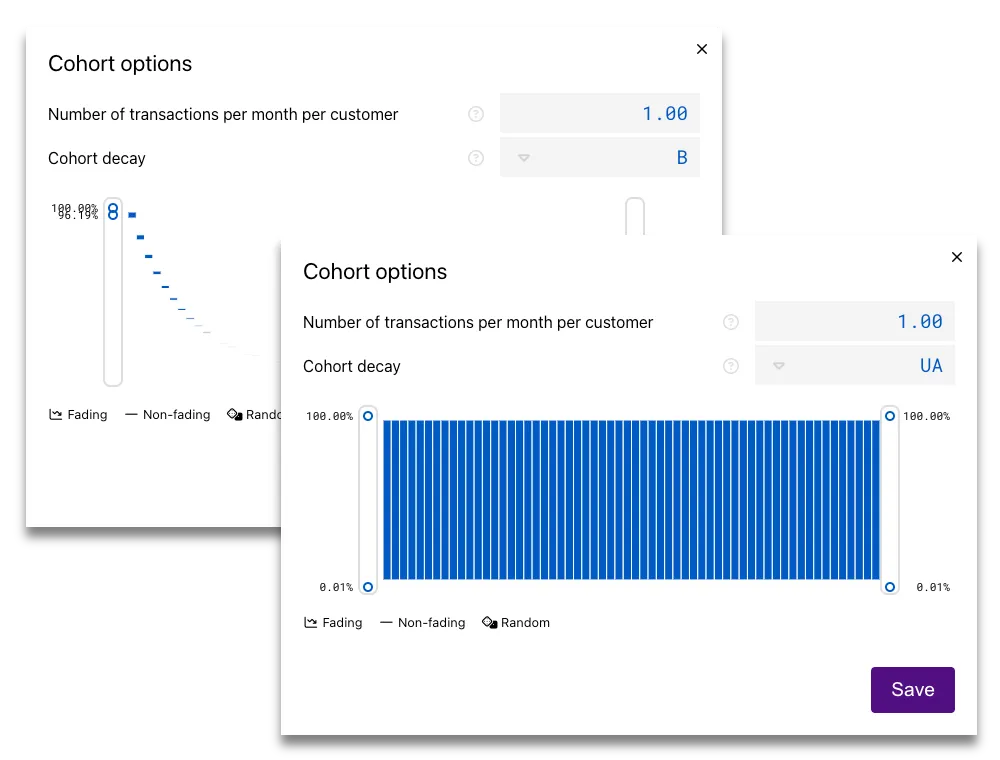Choose Non-fading preset in back dialog
Image resolution: width=1000 pixels, height=760 pixels.
pyautogui.click(x=167, y=414)
